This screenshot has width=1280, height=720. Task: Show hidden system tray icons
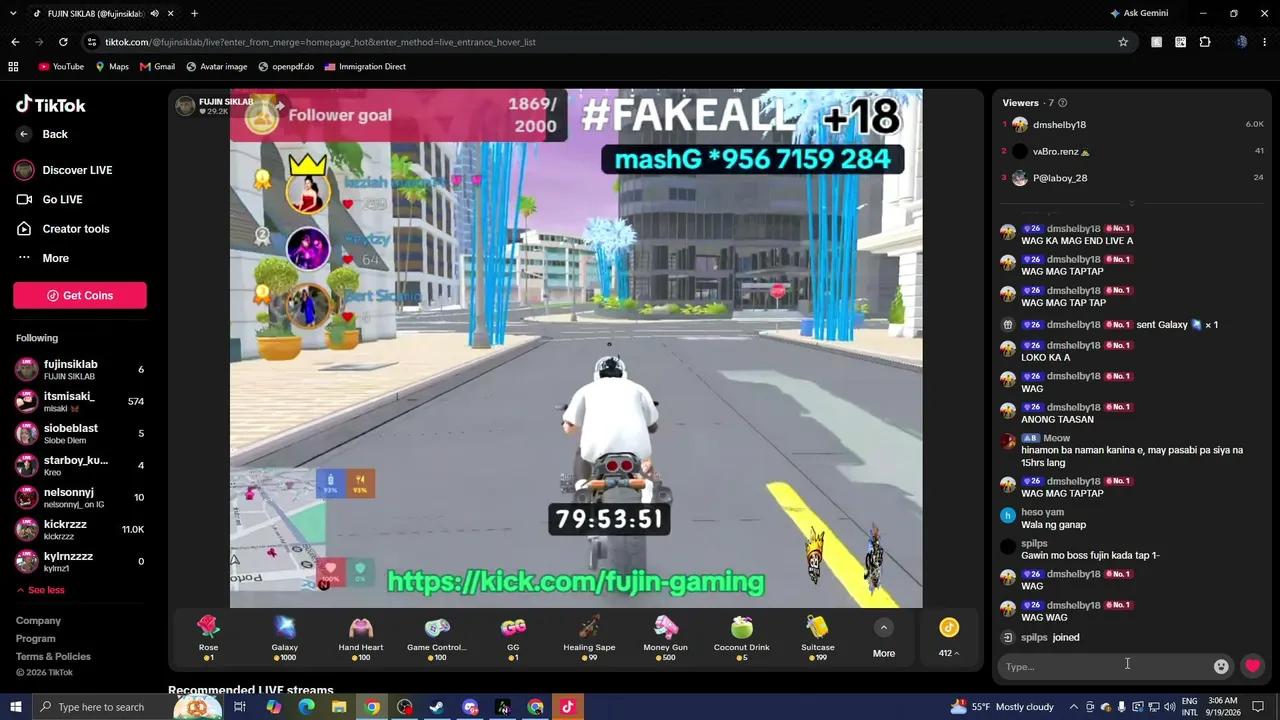coord(1074,707)
